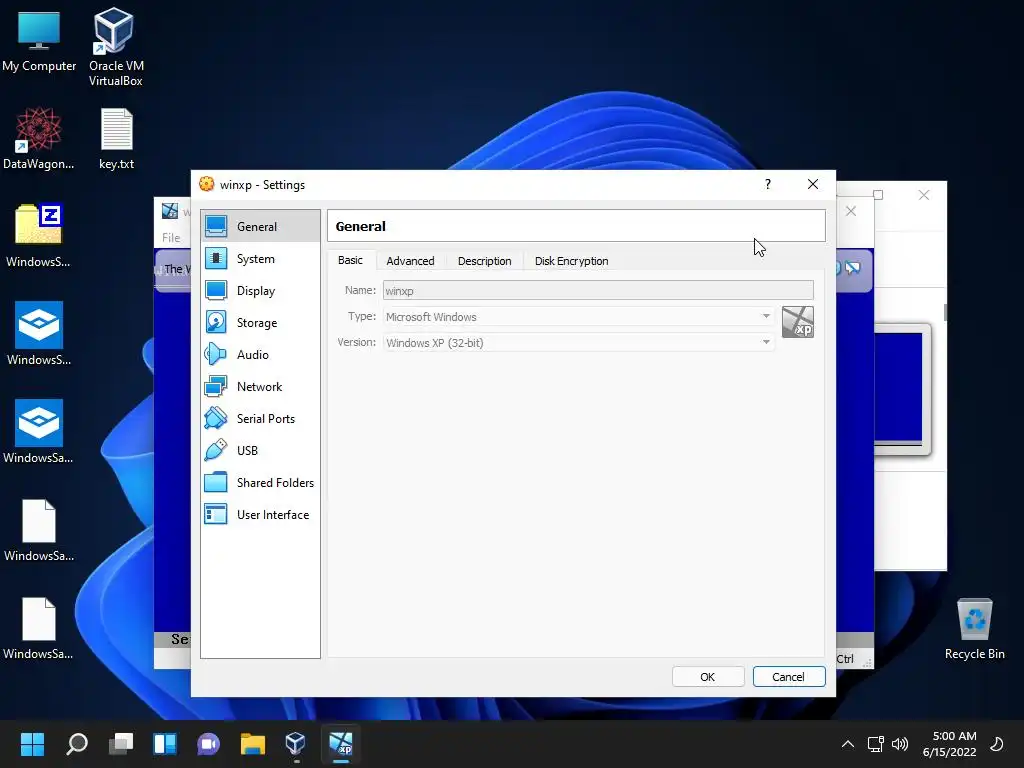1024x768 pixels.
Task: Open the Windows Start menu
Action: click(32, 744)
